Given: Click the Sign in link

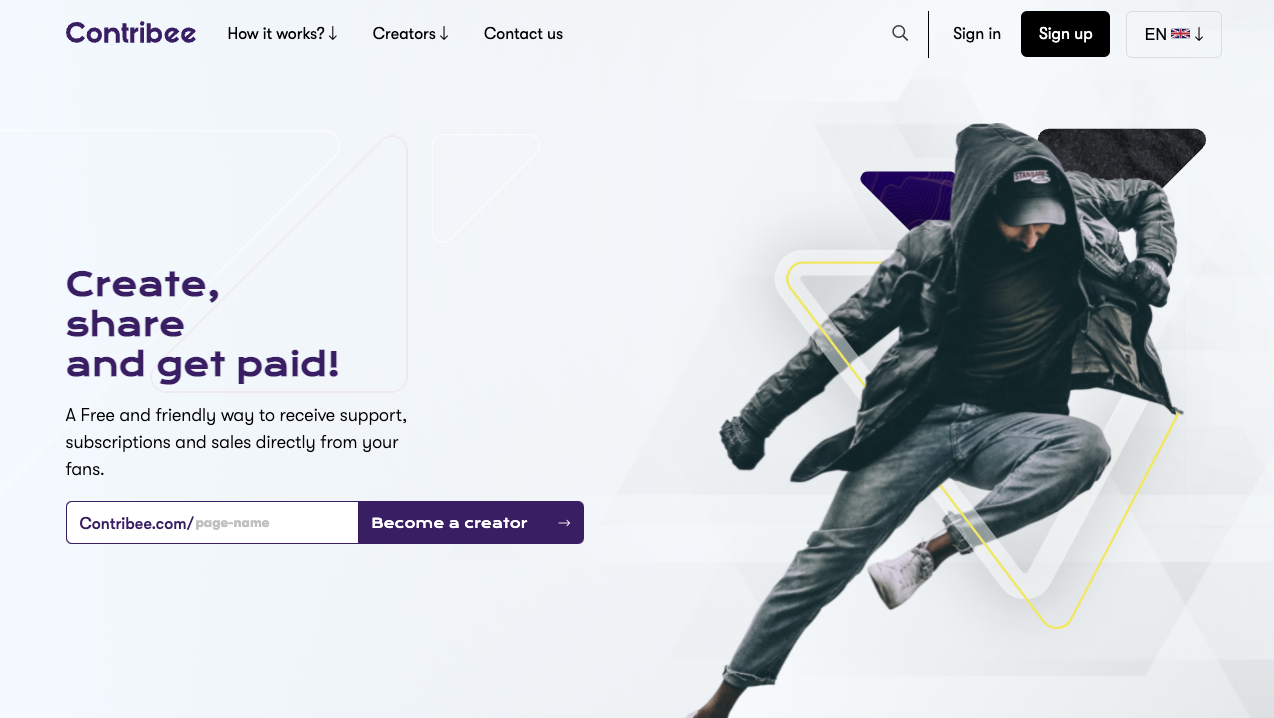Looking at the screenshot, I should (977, 34).
